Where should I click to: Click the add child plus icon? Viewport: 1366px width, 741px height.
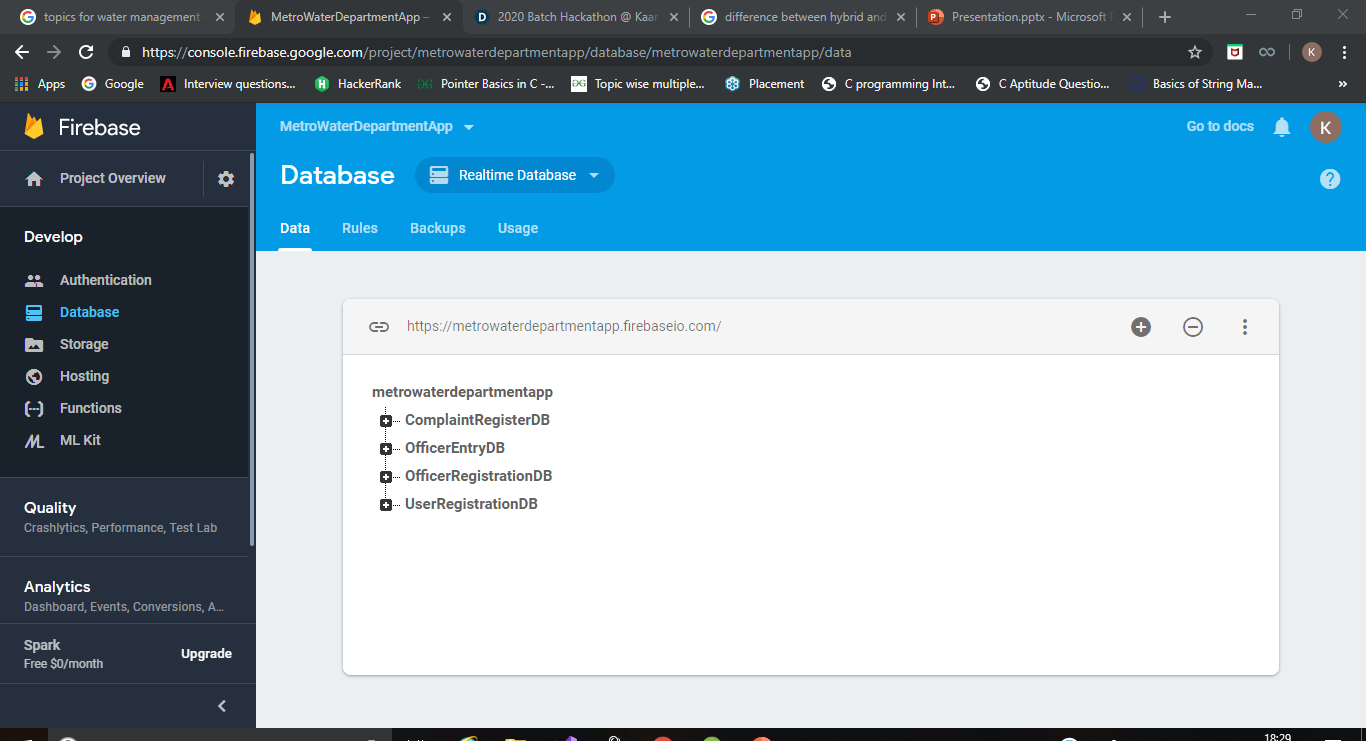tap(1141, 327)
